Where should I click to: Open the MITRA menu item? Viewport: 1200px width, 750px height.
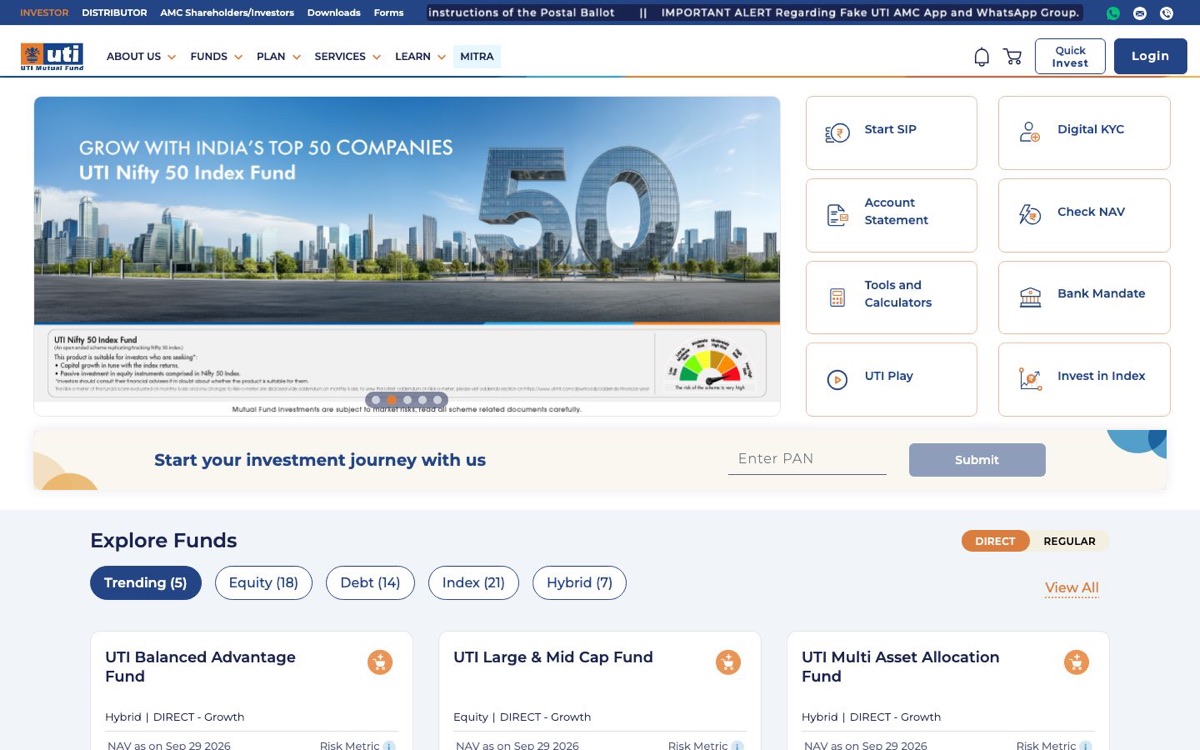coord(477,57)
